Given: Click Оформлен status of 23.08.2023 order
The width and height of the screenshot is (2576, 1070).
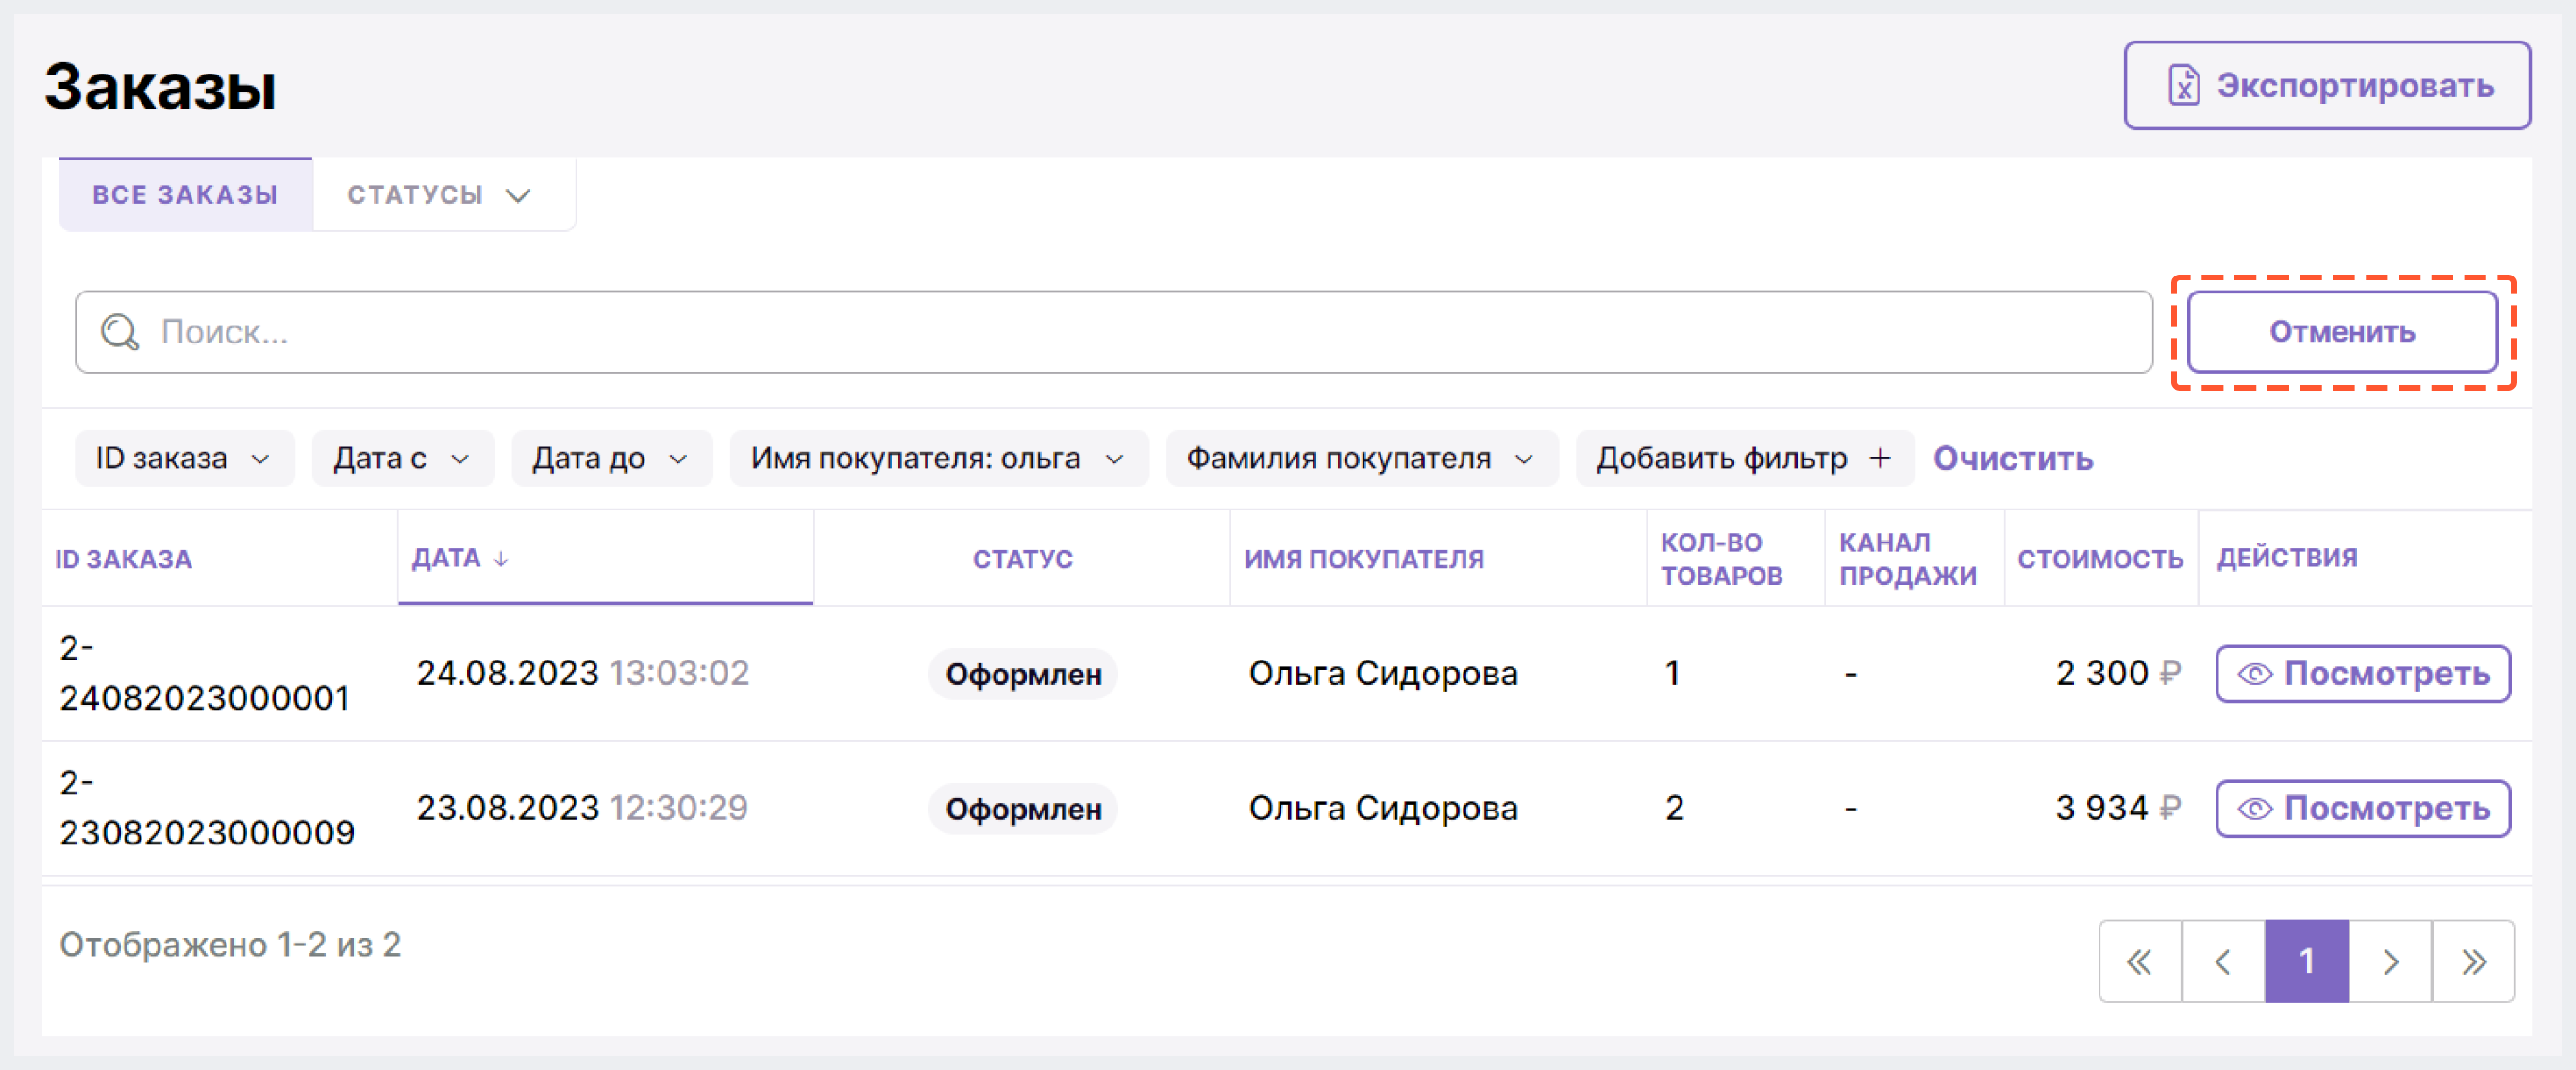Looking at the screenshot, I should point(1023,808).
